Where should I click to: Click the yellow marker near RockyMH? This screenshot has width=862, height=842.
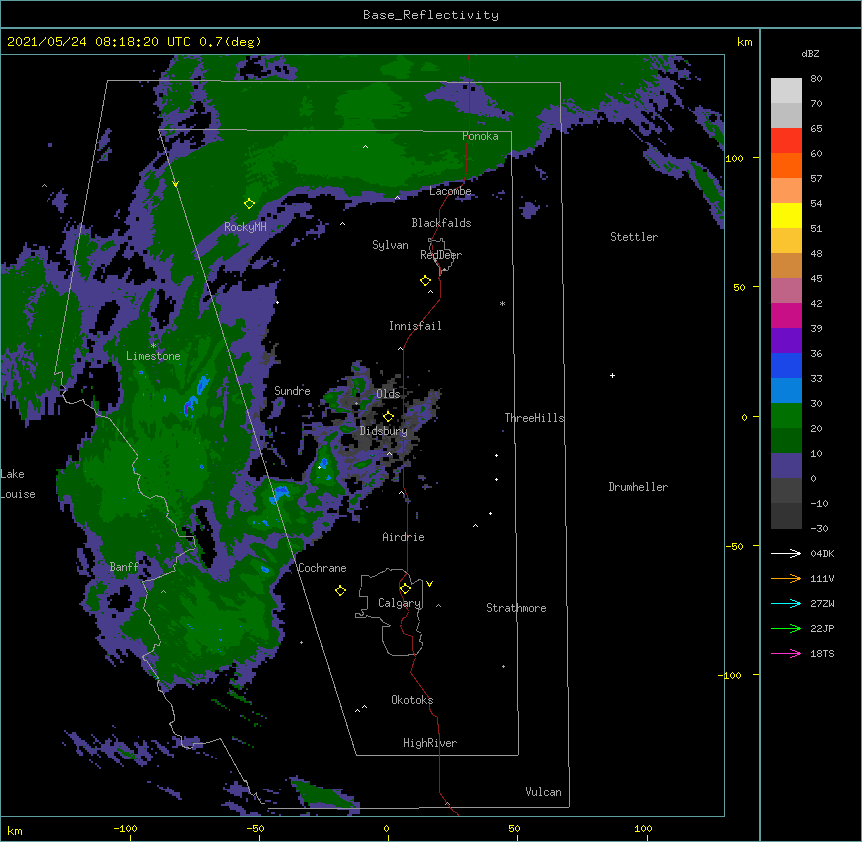[x=249, y=203]
